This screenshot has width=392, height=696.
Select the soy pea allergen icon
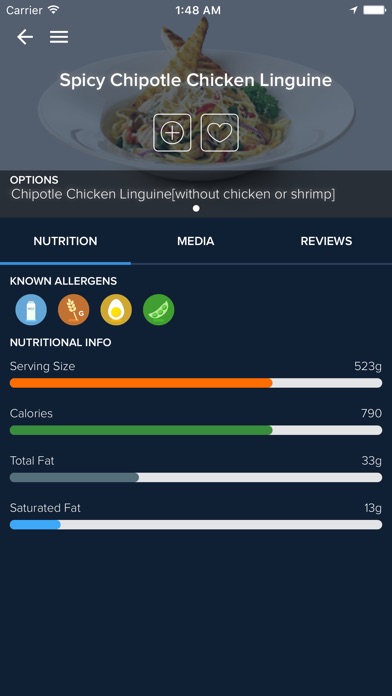(158, 310)
